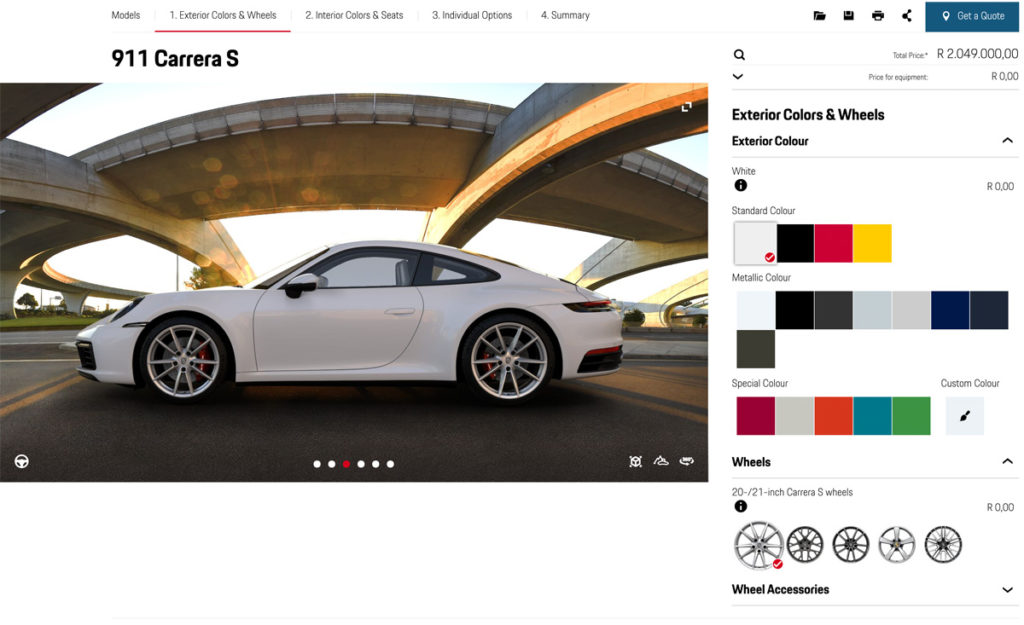Click the 'Custom Colour' label
The width and height of the screenshot is (1024, 625).
click(970, 383)
